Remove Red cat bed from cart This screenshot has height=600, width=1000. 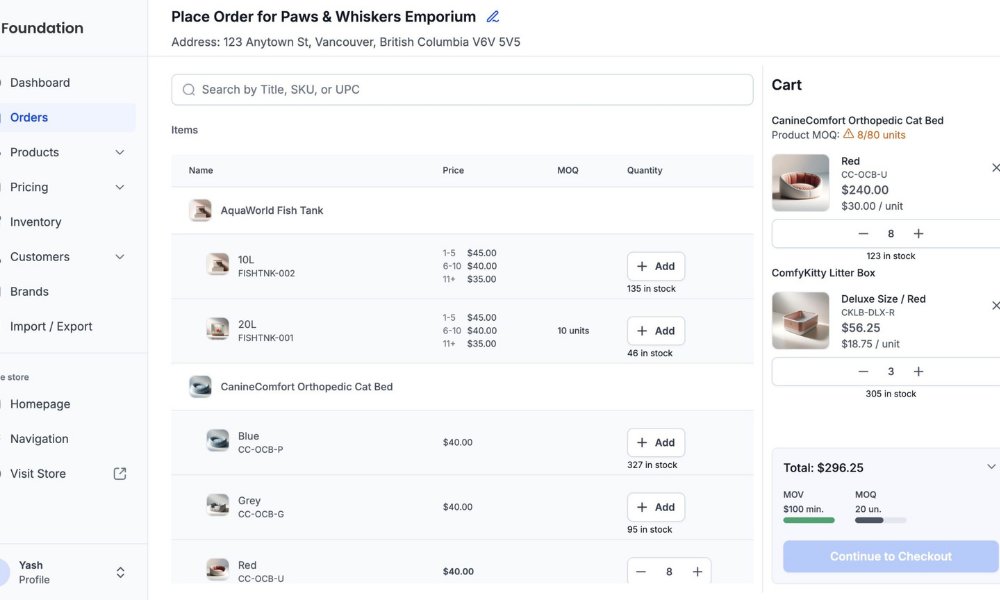pos(995,168)
